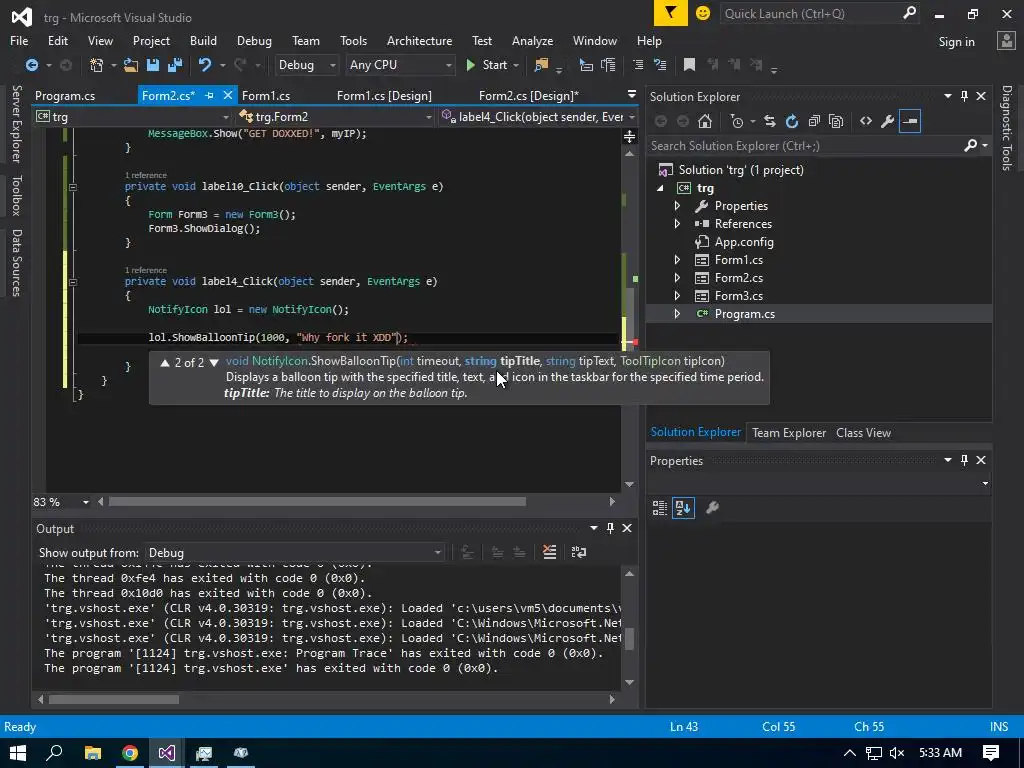Open the Diagnostic Tools side panel

coord(1007,128)
